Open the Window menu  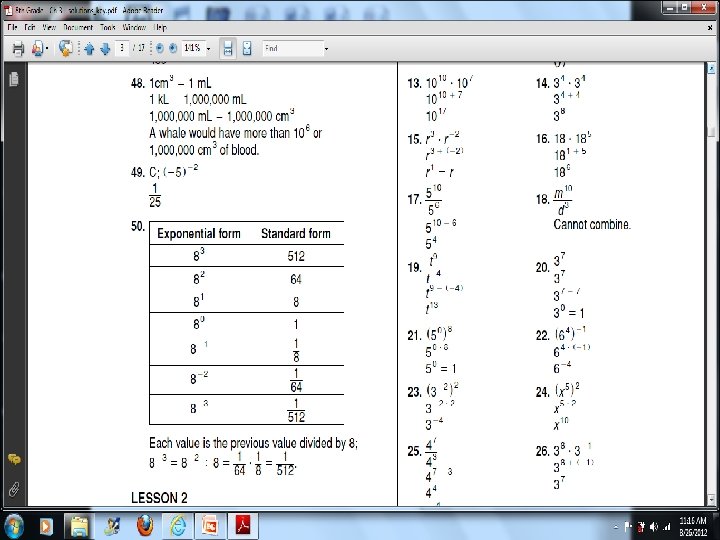click(134, 28)
